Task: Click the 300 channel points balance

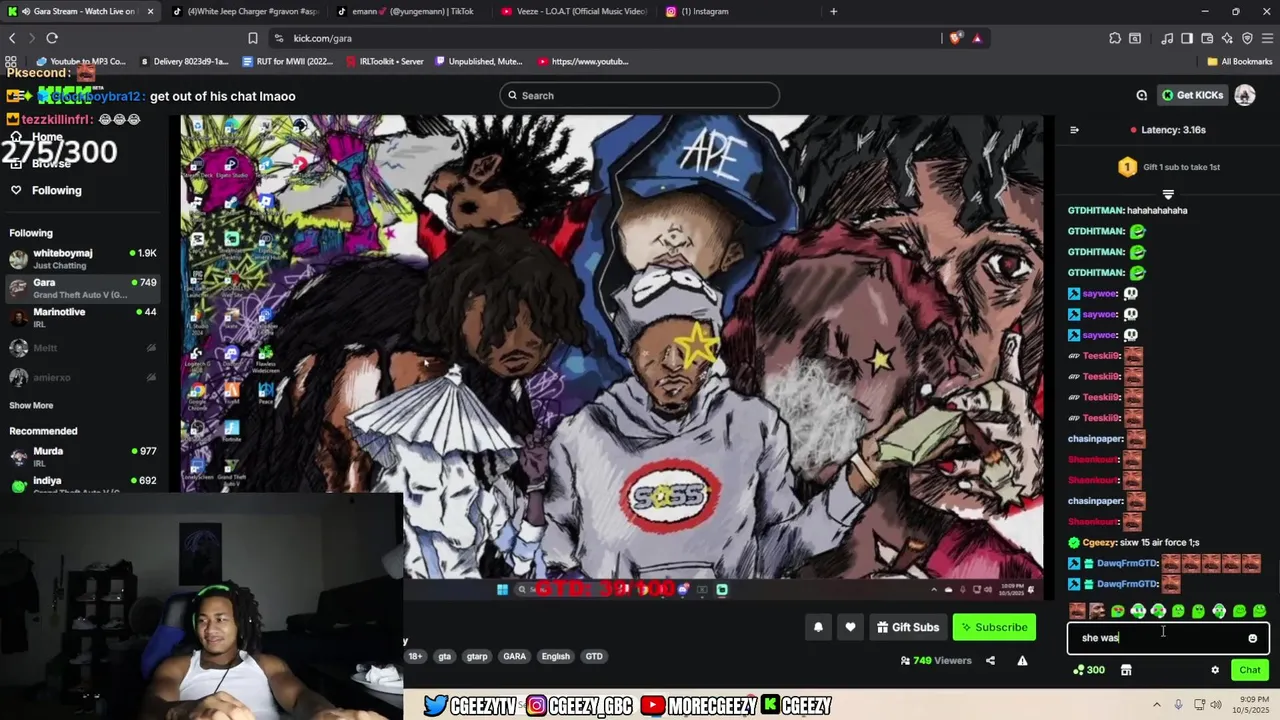Action: tap(1088, 670)
